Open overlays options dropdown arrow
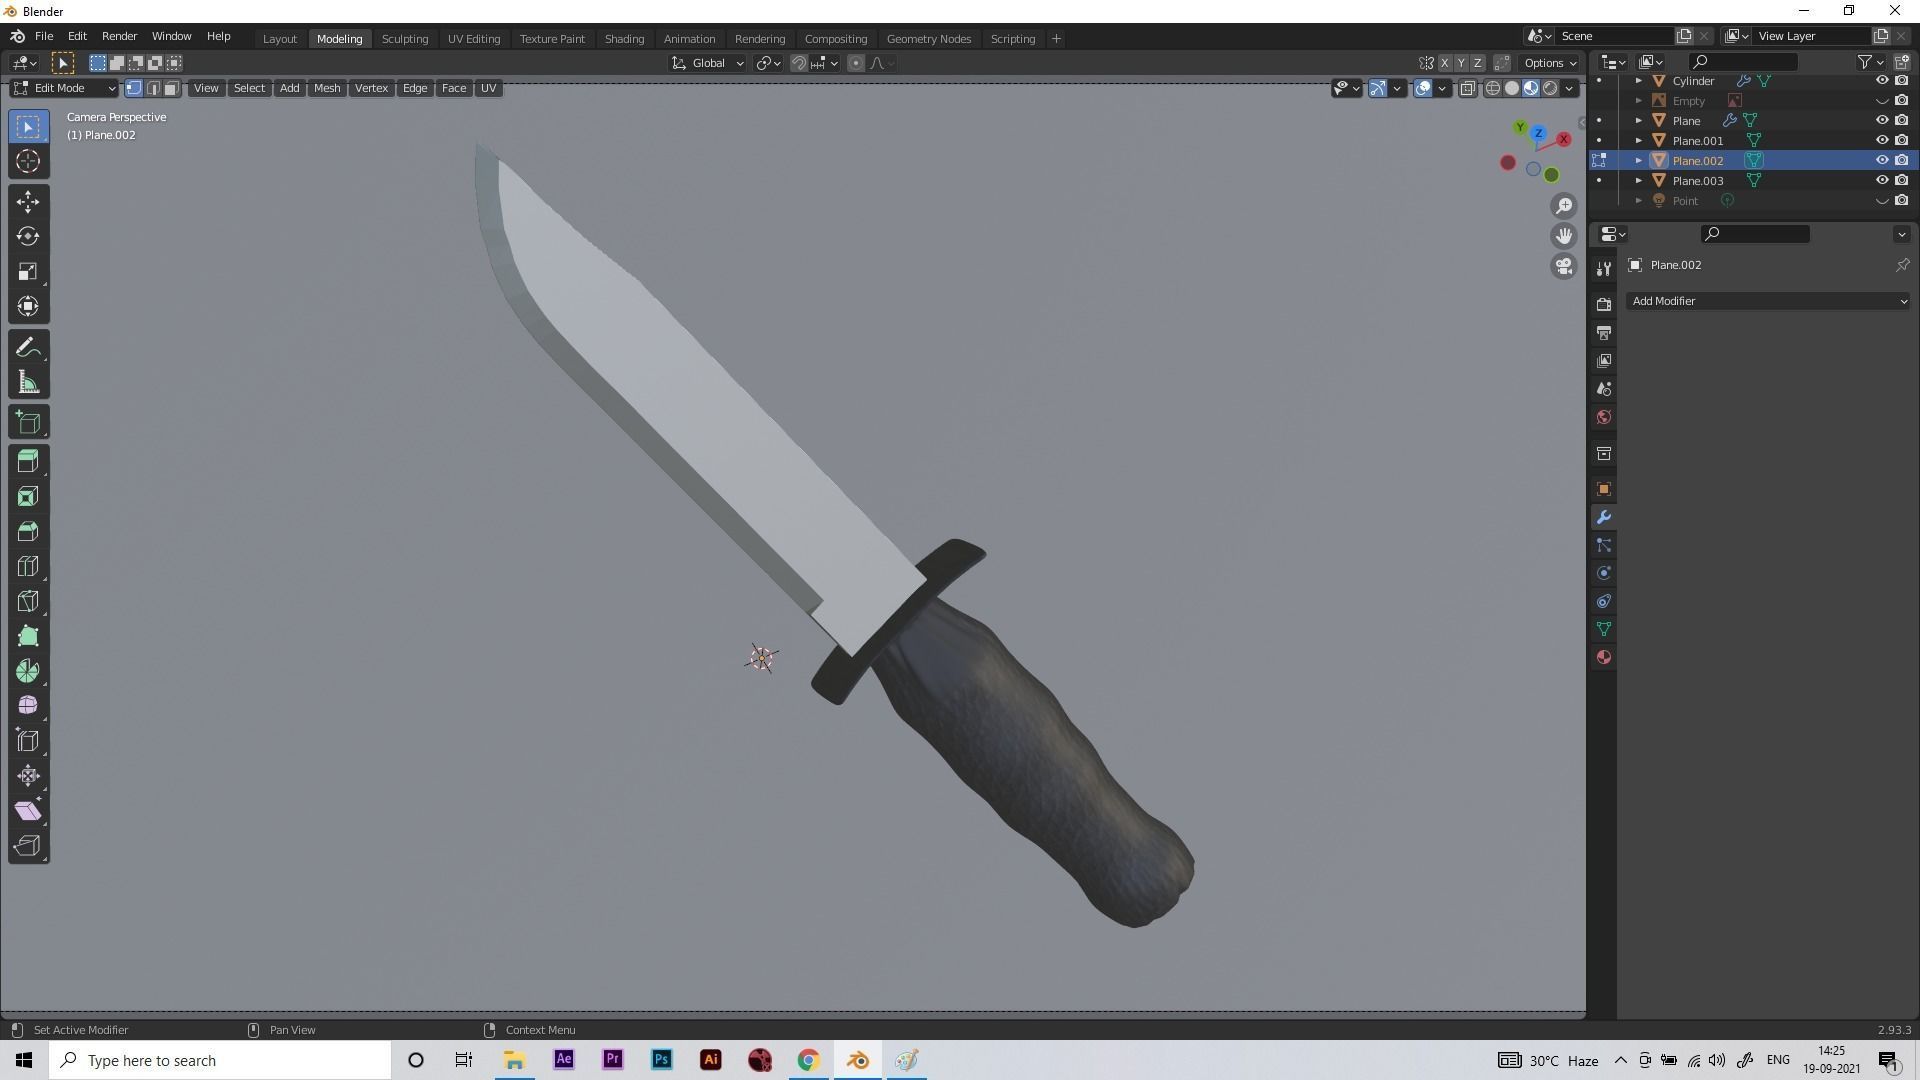Screen dimensions: 1920x1080 [1442, 88]
